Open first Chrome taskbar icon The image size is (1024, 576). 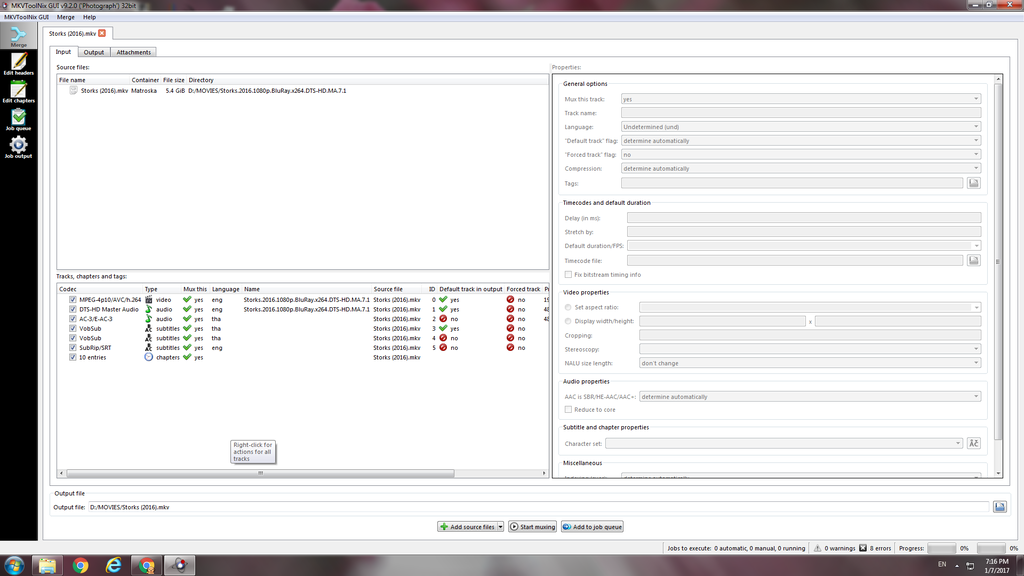pyautogui.click(x=80, y=565)
